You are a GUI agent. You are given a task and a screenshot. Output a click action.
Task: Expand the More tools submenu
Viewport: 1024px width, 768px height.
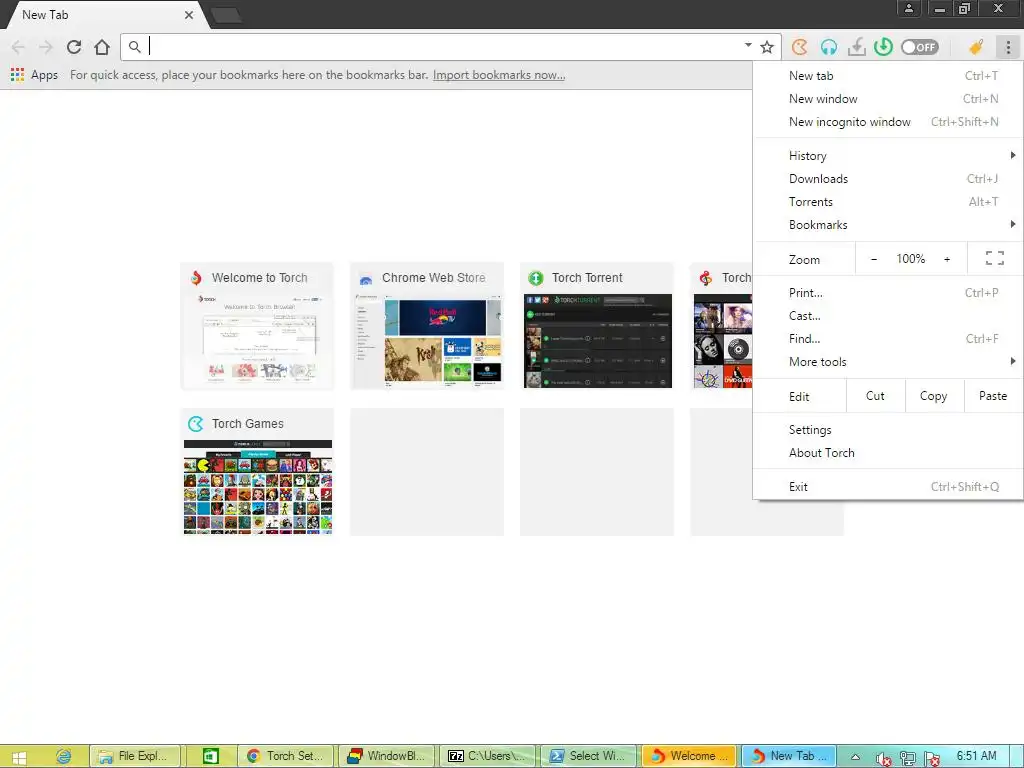[x=888, y=361]
